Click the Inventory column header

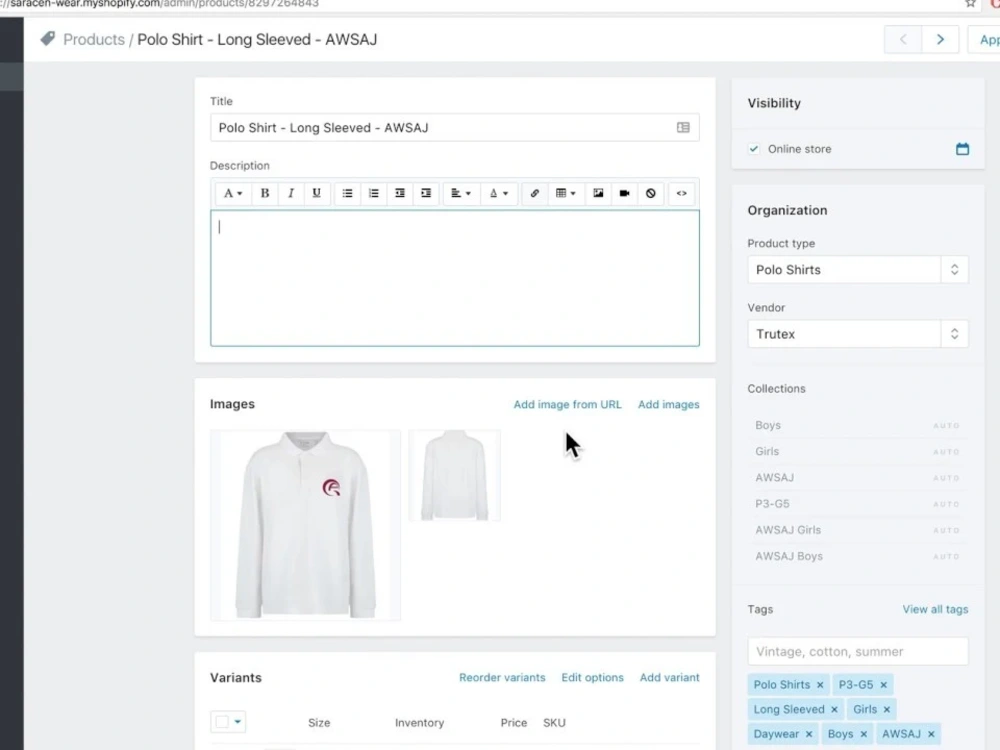pos(419,723)
